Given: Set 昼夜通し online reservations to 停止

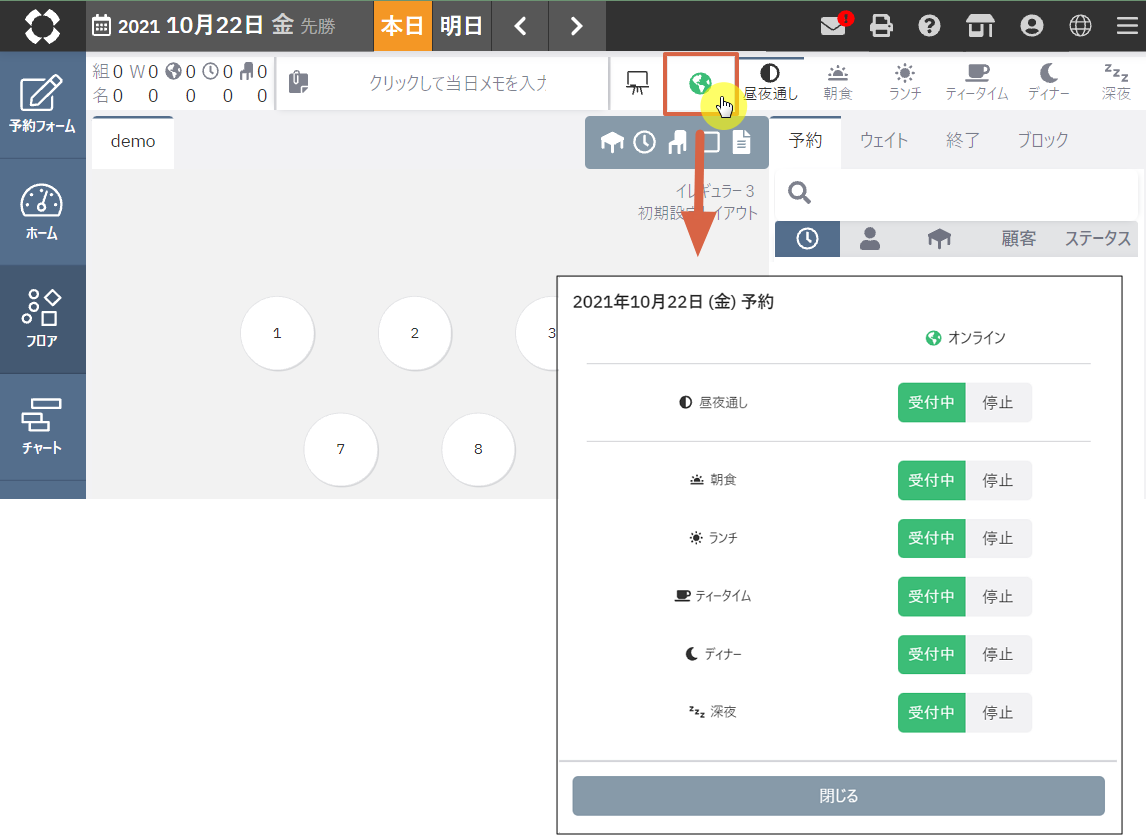Looking at the screenshot, I should click(997, 403).
